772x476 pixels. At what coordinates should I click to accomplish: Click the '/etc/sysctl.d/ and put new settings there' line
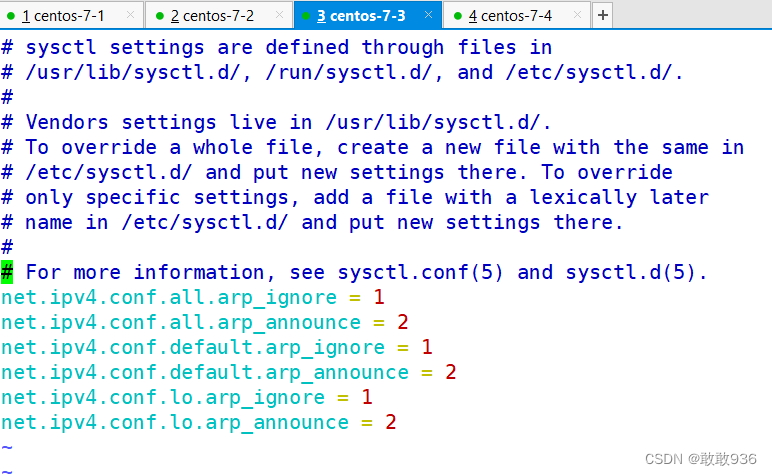(x=337, y=172)
